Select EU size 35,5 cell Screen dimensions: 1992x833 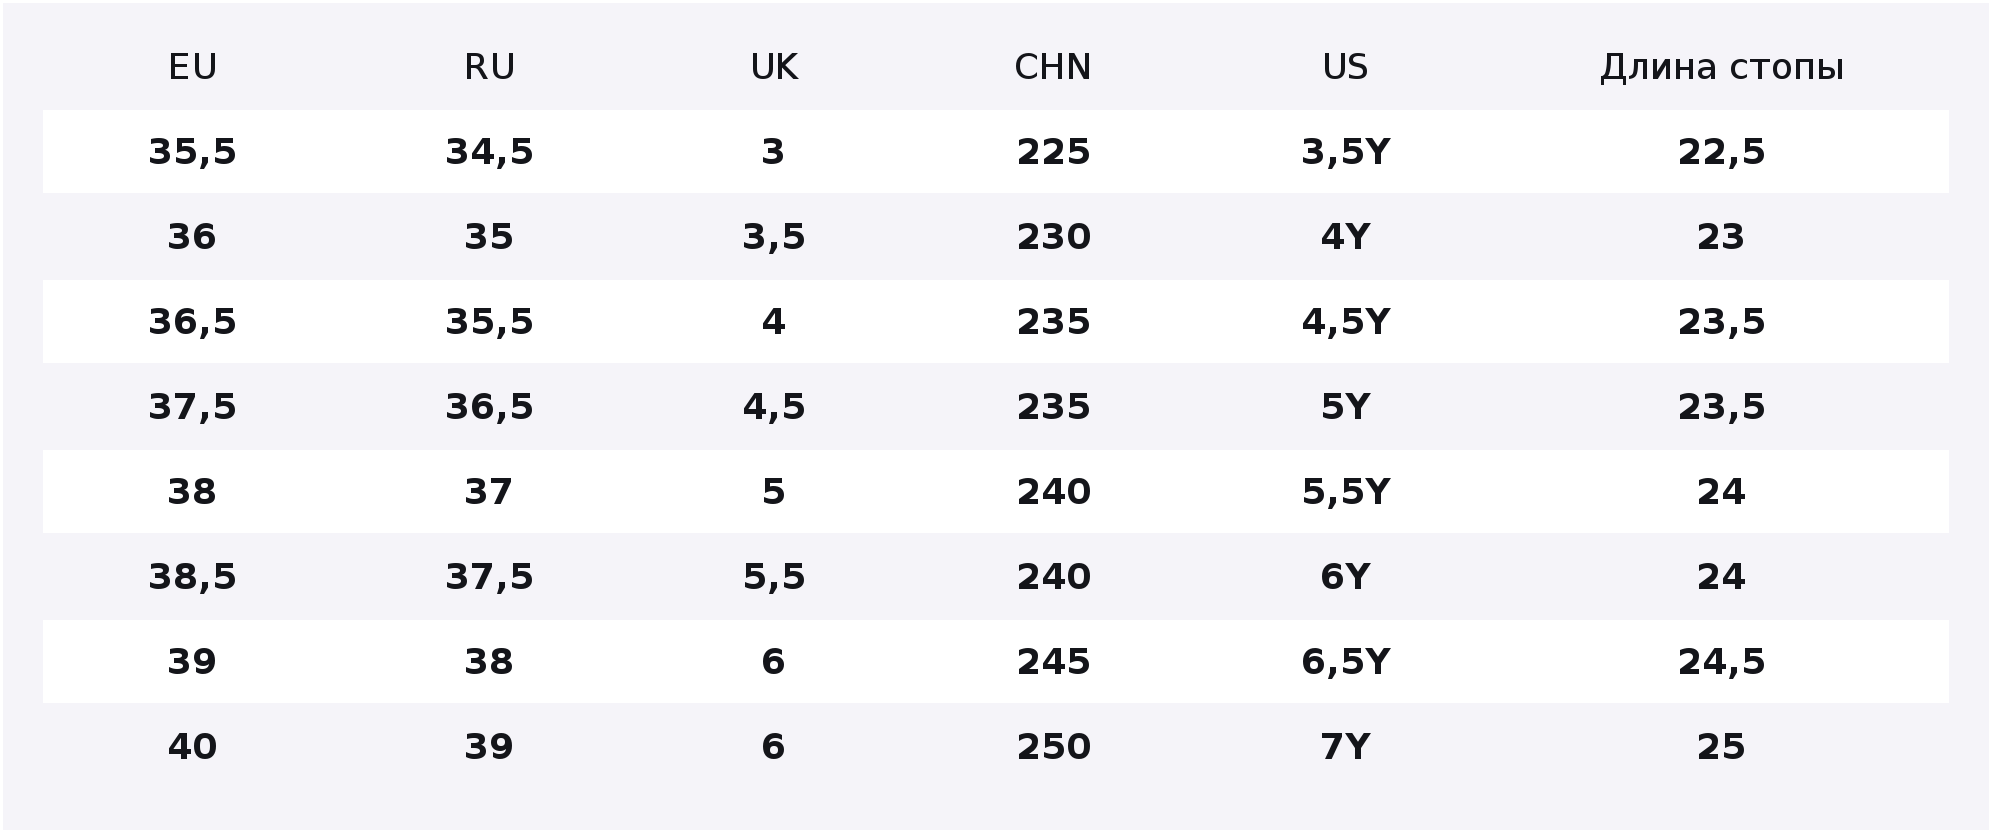(192, 152)
